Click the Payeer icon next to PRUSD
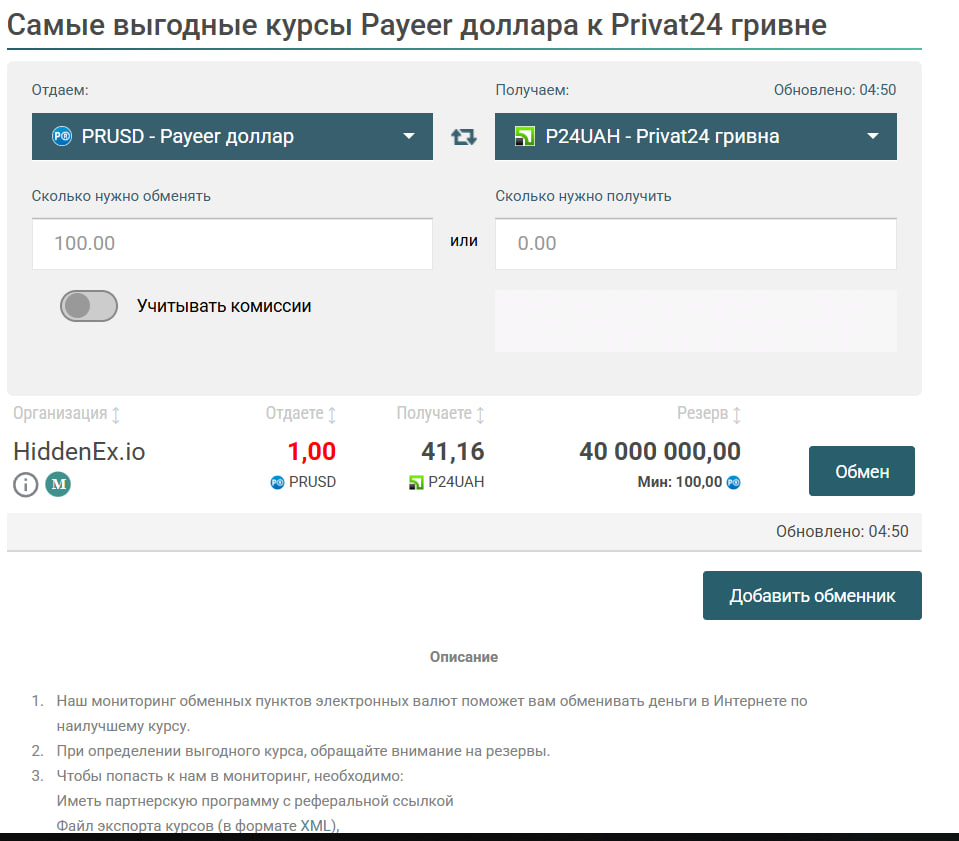Image resolution: width=959 pixels, height=841 pixels. coord(277,482)
